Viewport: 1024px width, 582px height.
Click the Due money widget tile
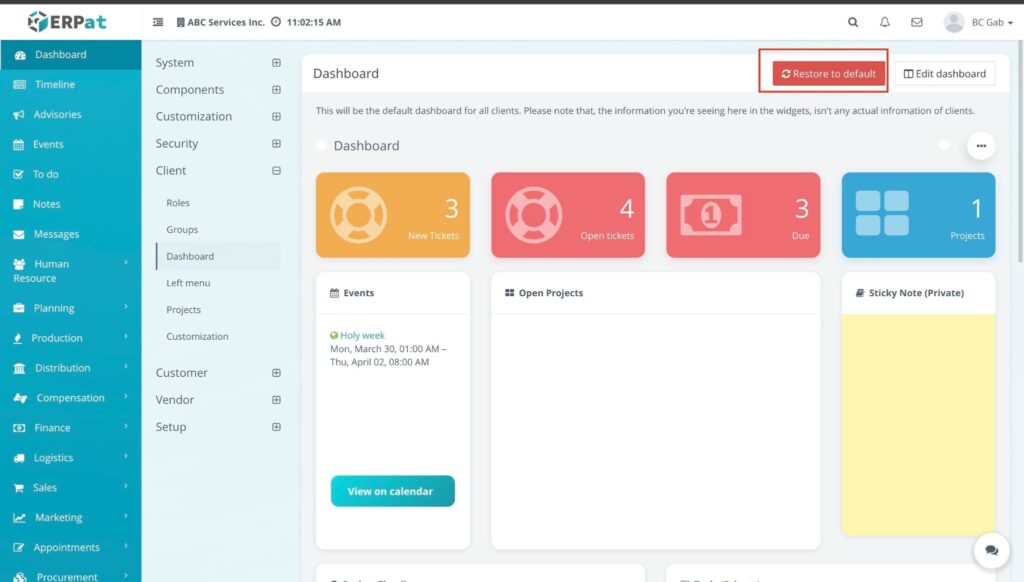coord(743,215)
